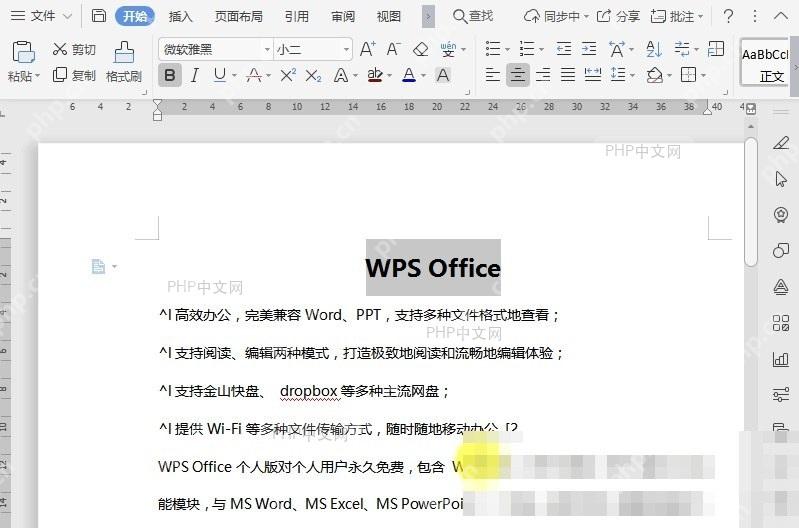This screenshot has height=528, width=799.
Task: Click the decrease indent icon
Action: 564,49
